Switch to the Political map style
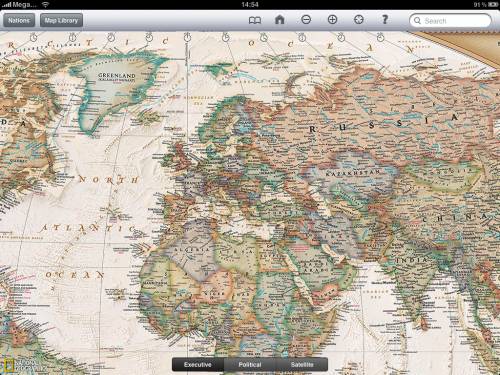The image size is (500, 375). (x=250, y=365)
